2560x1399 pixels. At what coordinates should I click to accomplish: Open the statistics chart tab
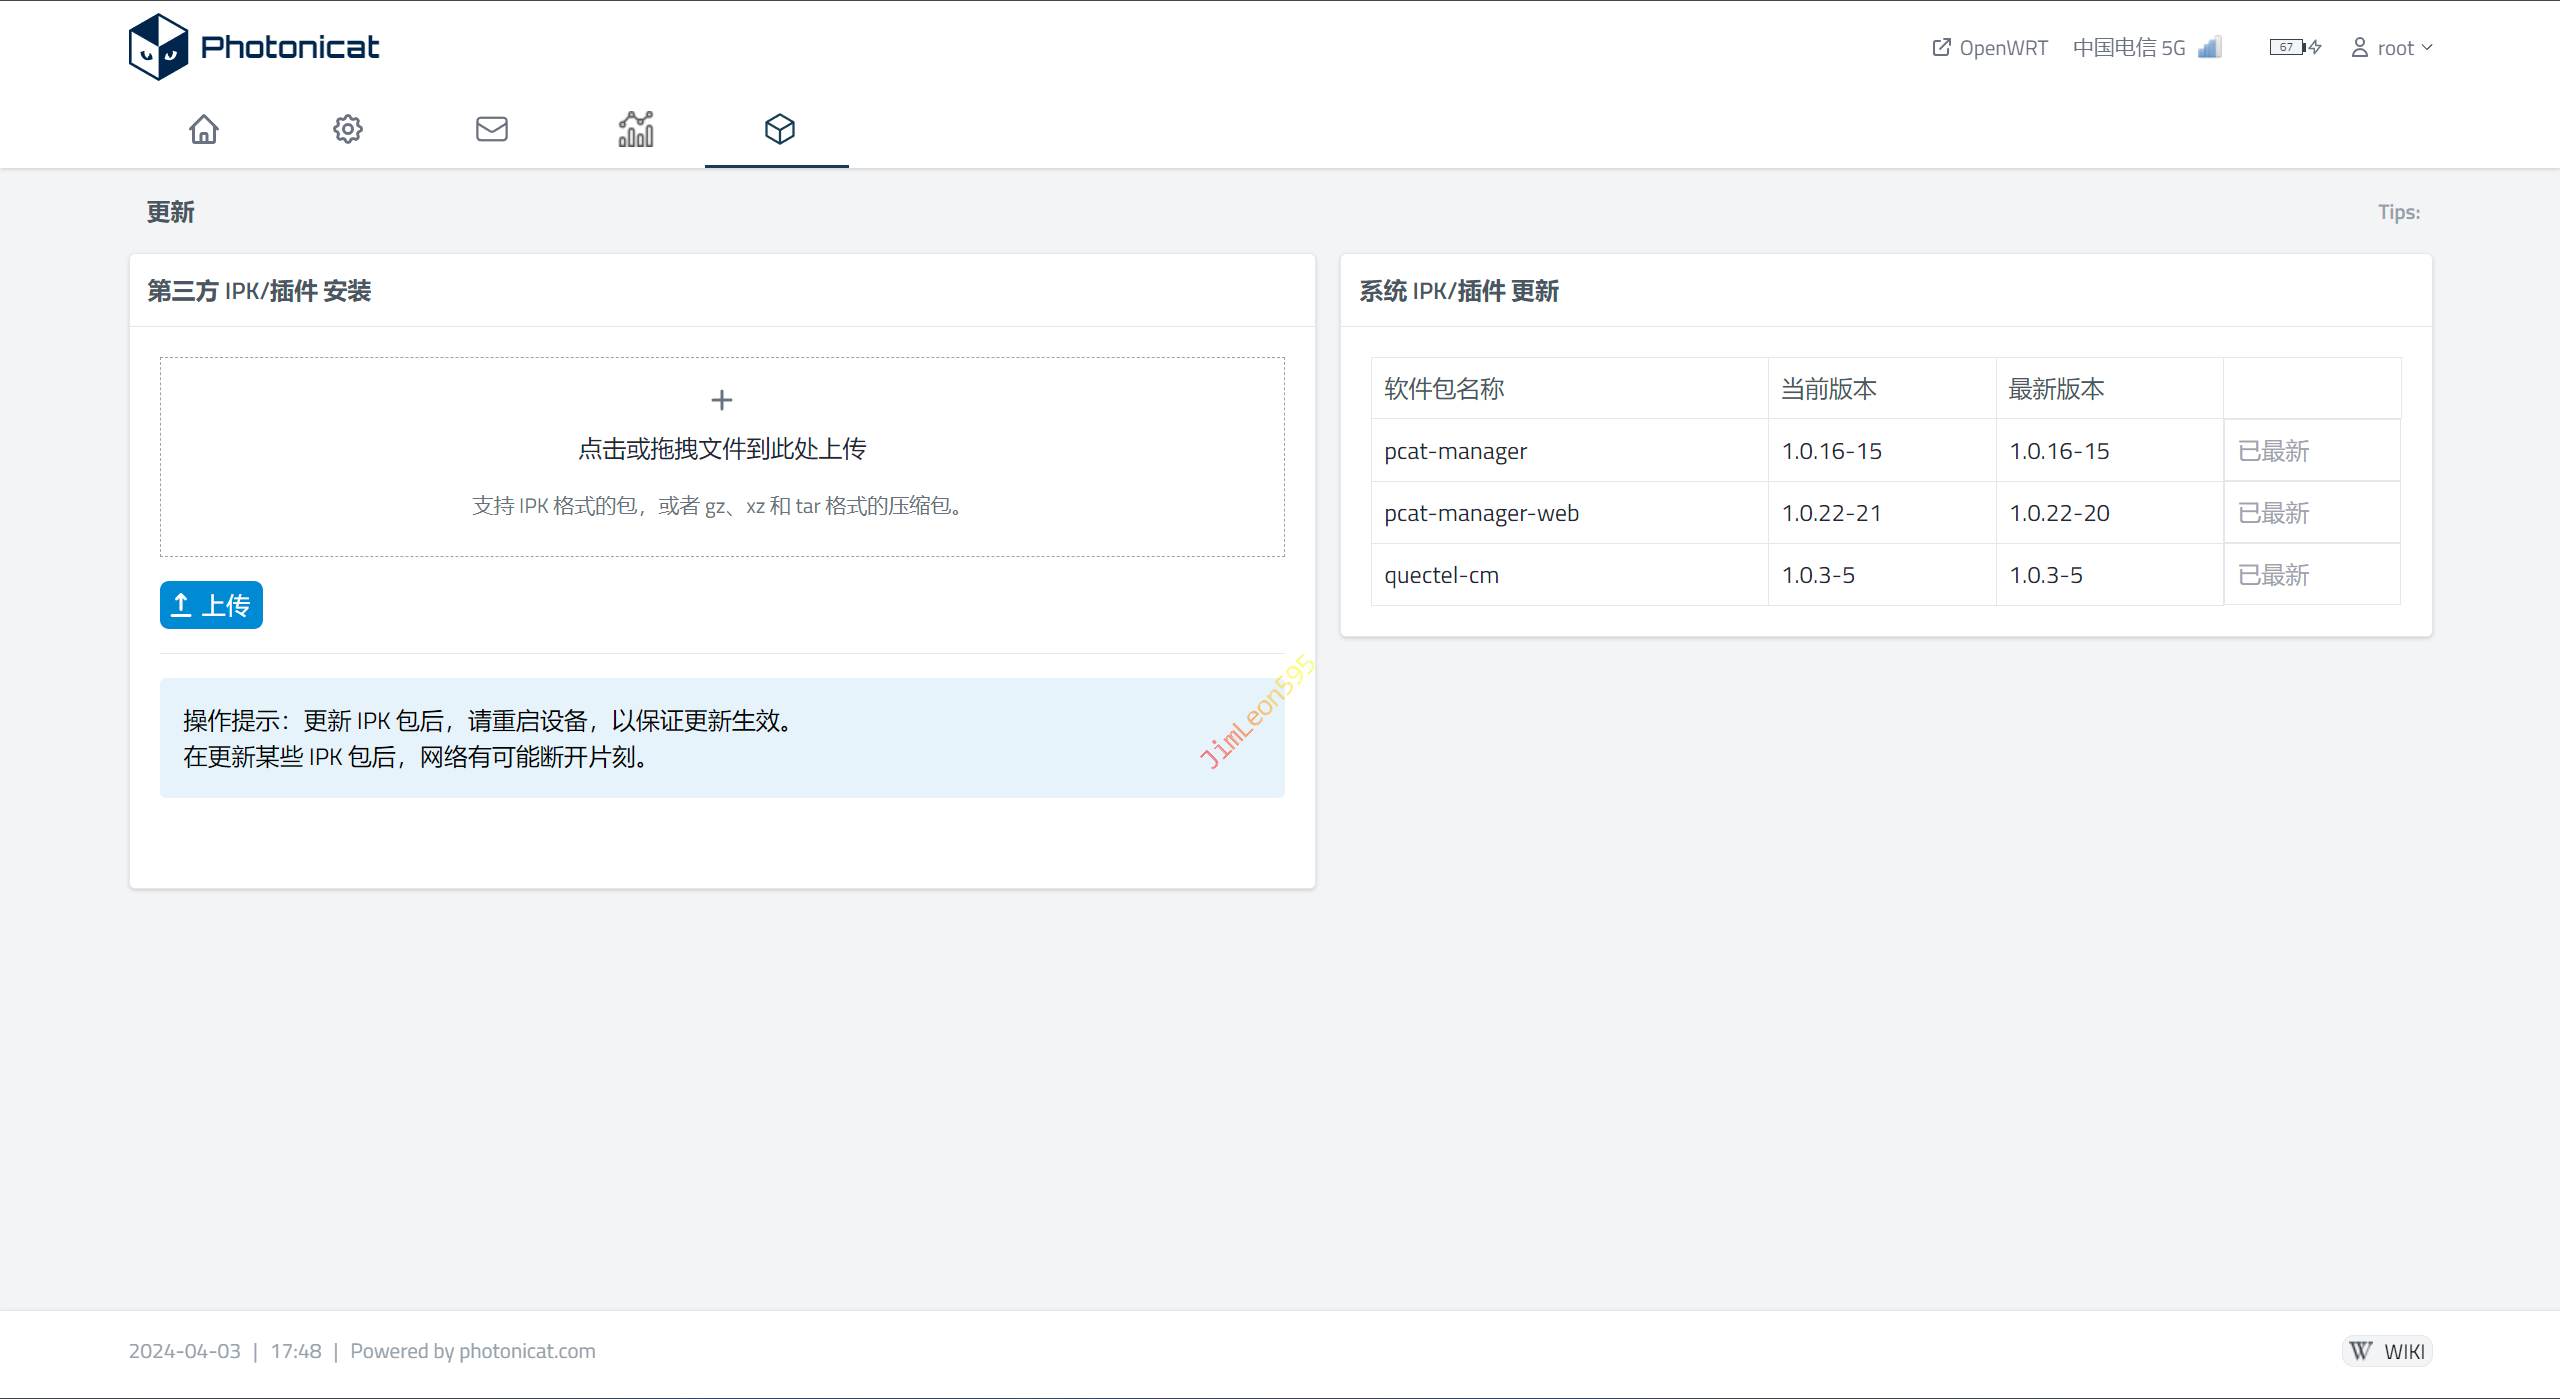(636, 129)
